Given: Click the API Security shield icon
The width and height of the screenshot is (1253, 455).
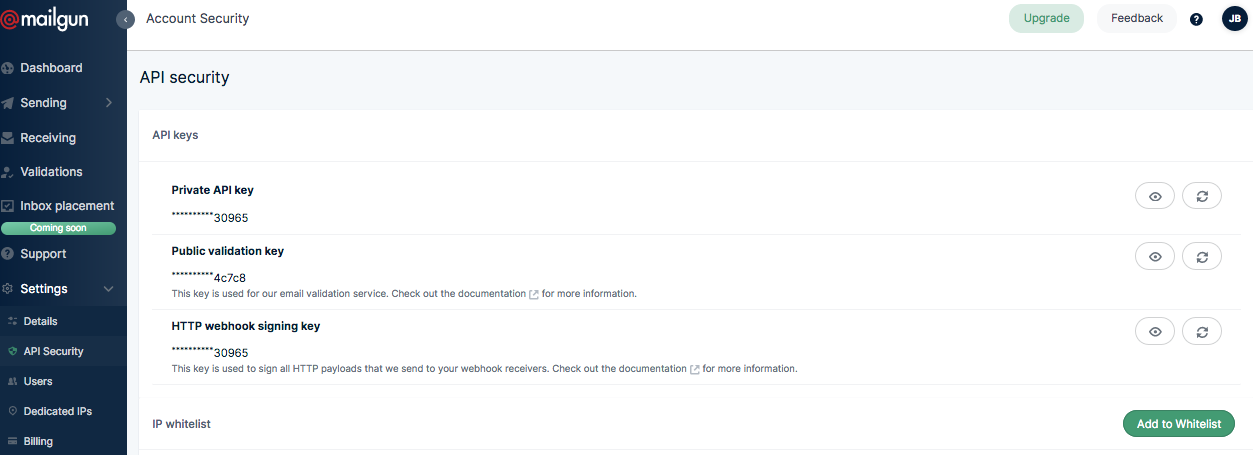Looking at the screenshot, I should [x=13, y=351].
